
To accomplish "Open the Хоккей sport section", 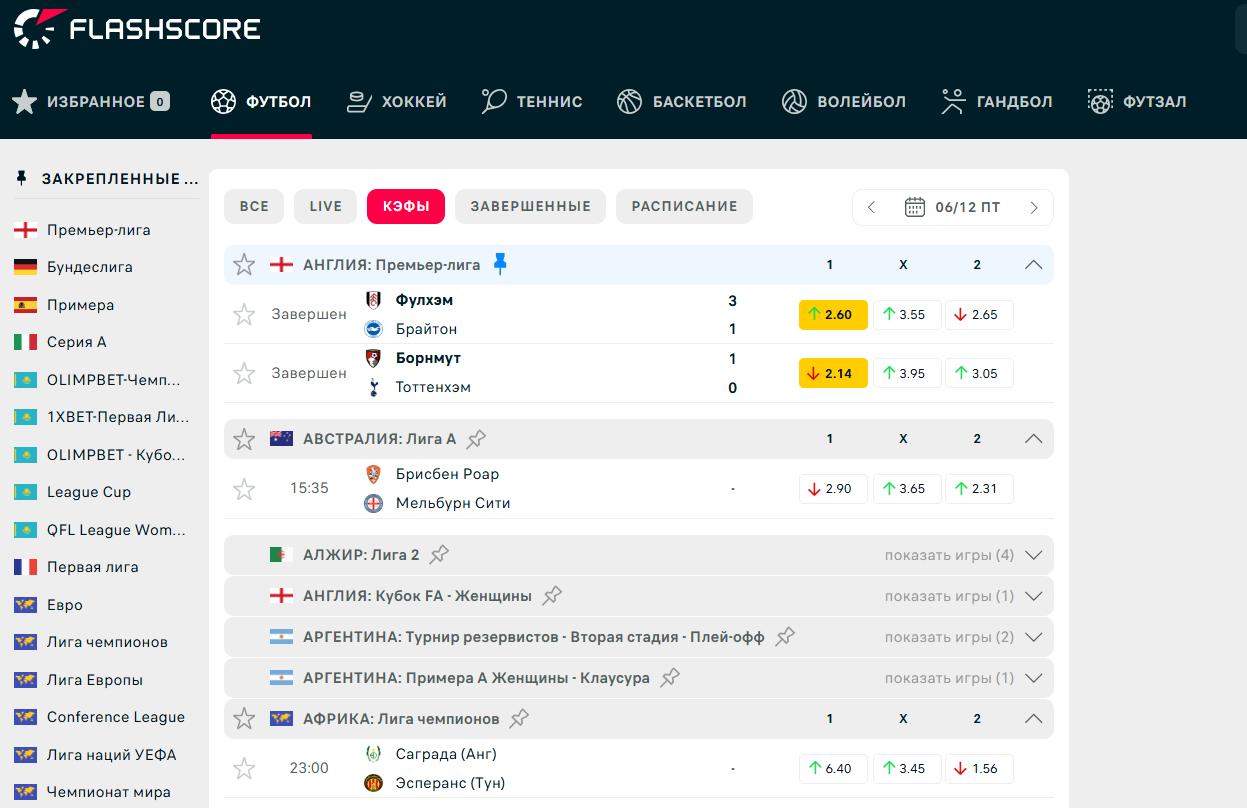I will click(396, 101).
